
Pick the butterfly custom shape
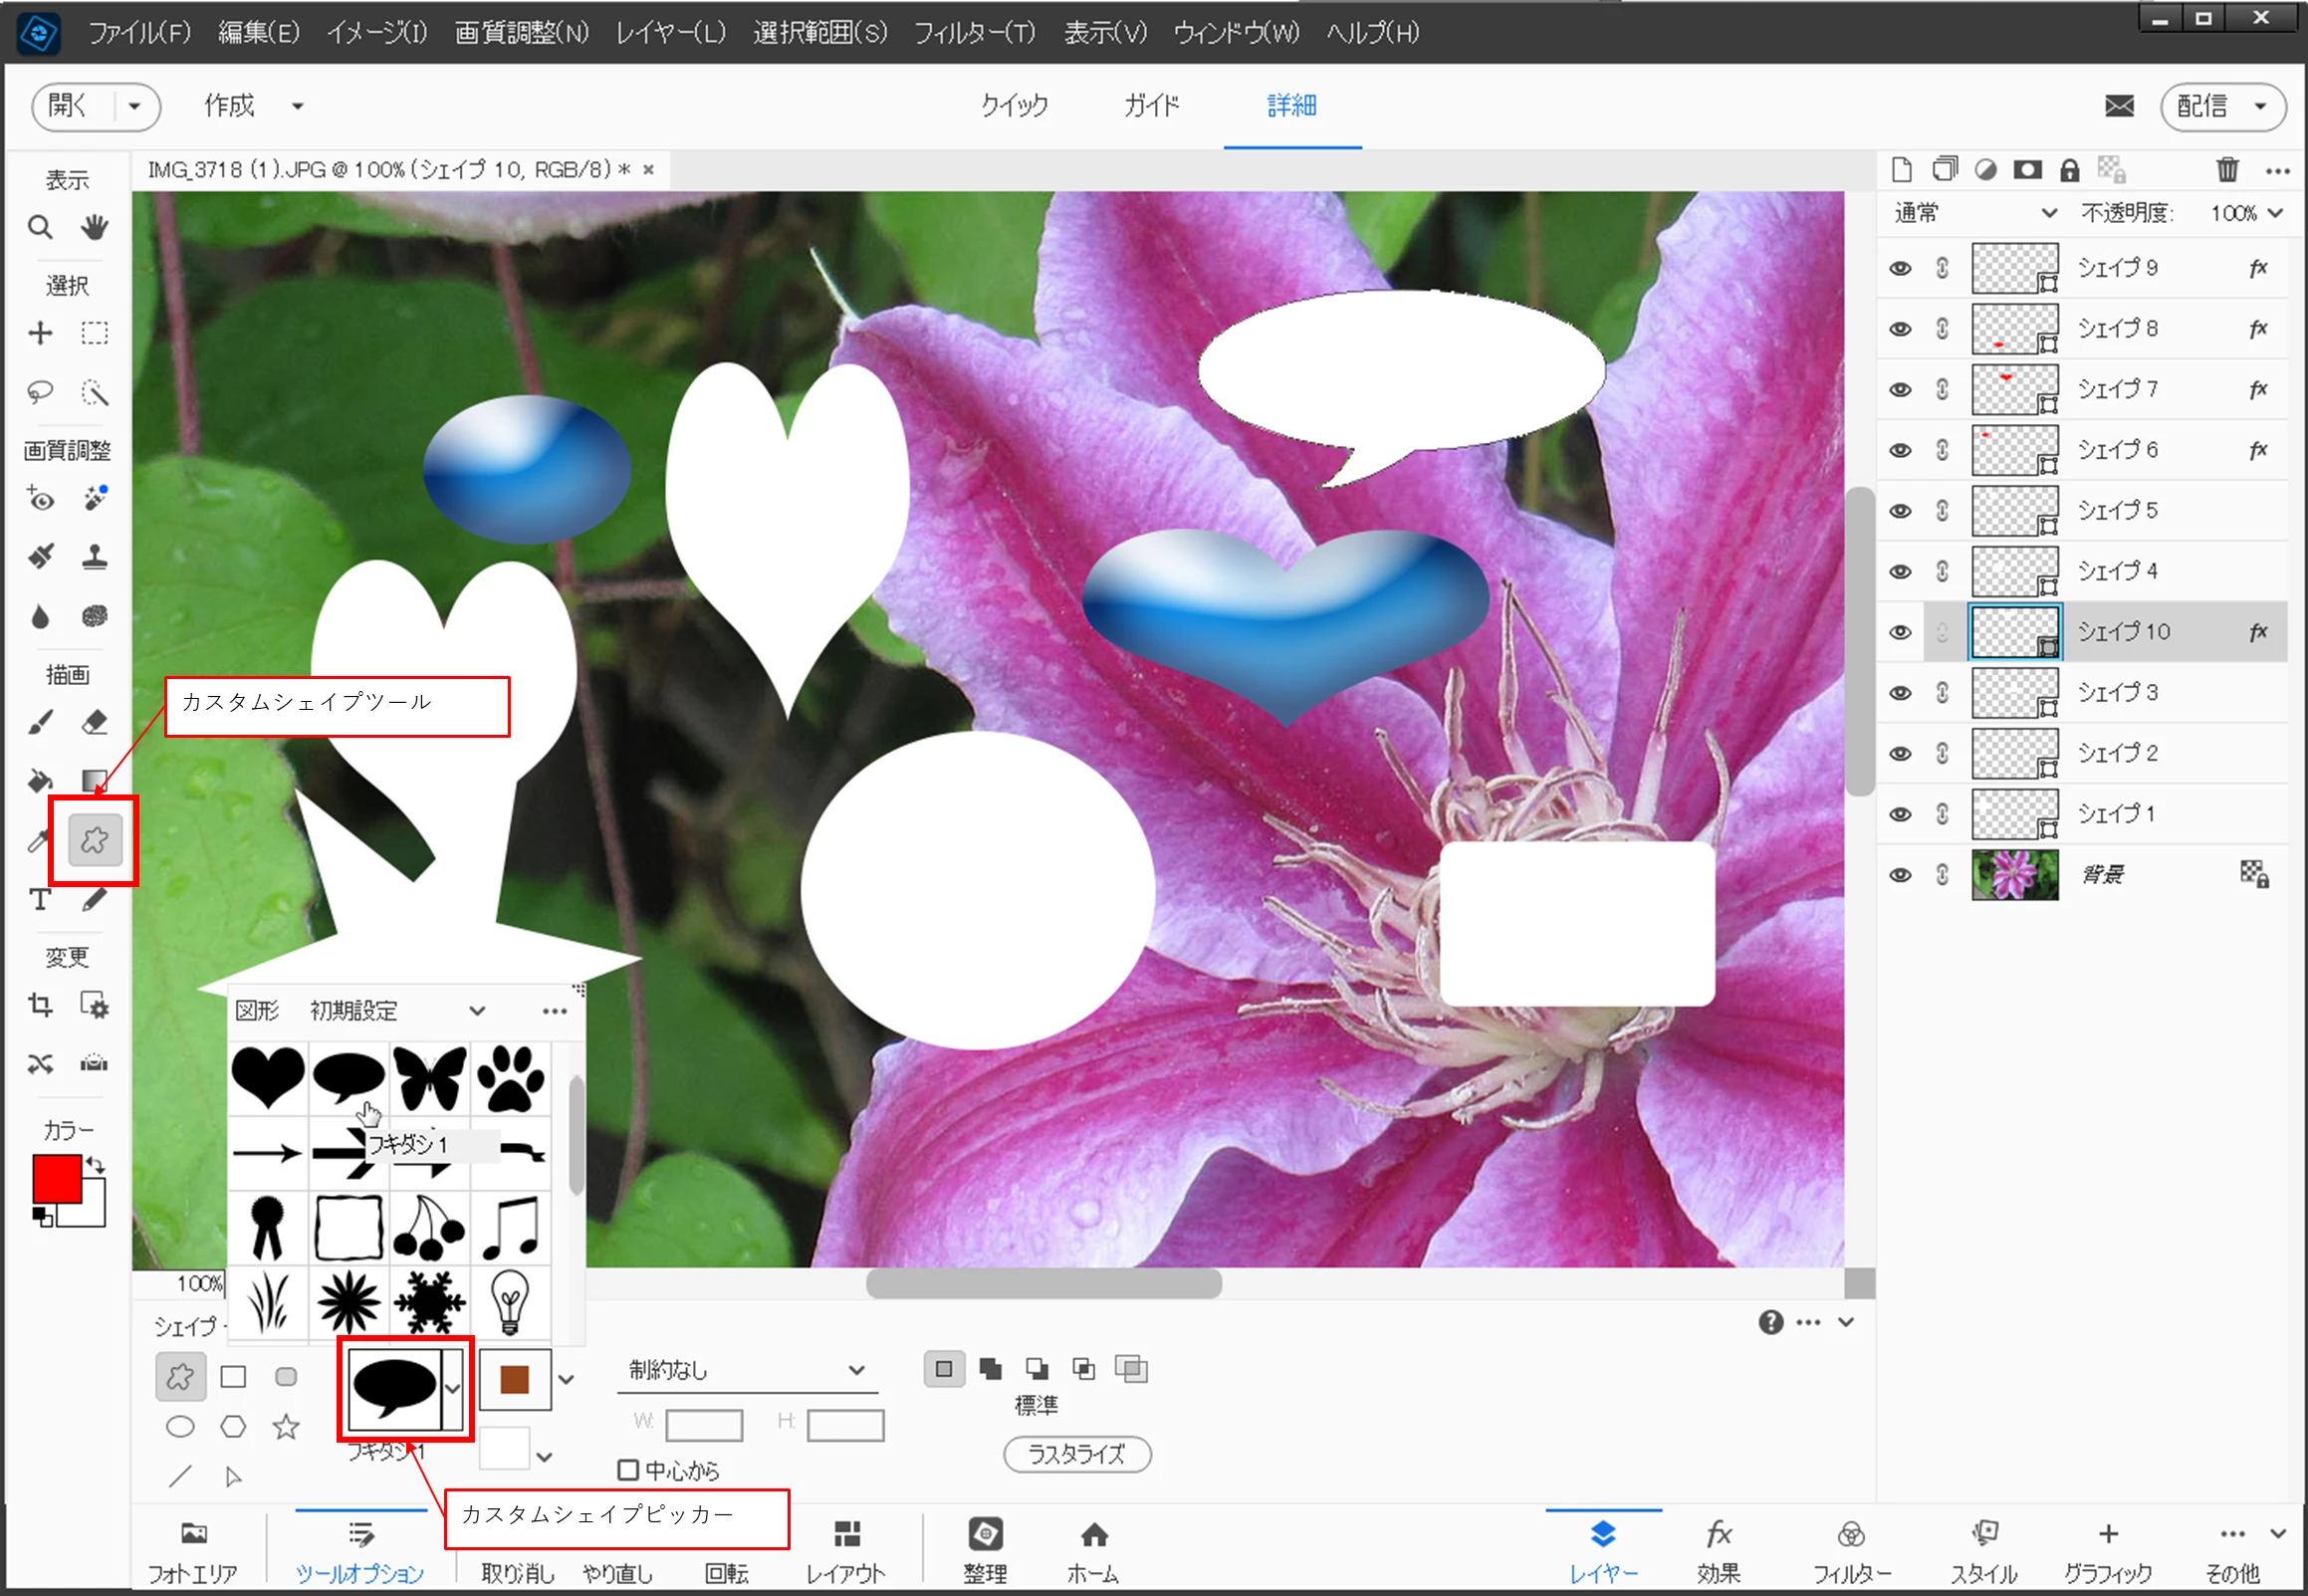(430, 1078)
